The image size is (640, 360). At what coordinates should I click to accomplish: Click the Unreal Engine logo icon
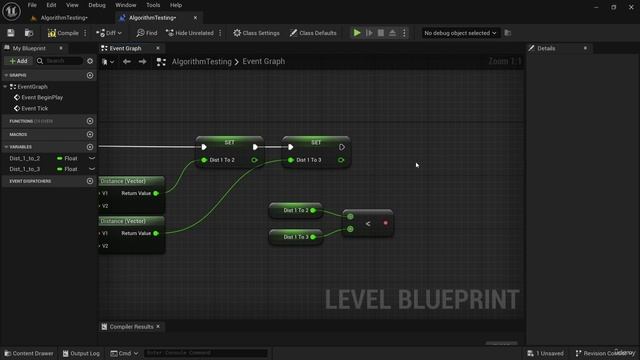point(11,11)
